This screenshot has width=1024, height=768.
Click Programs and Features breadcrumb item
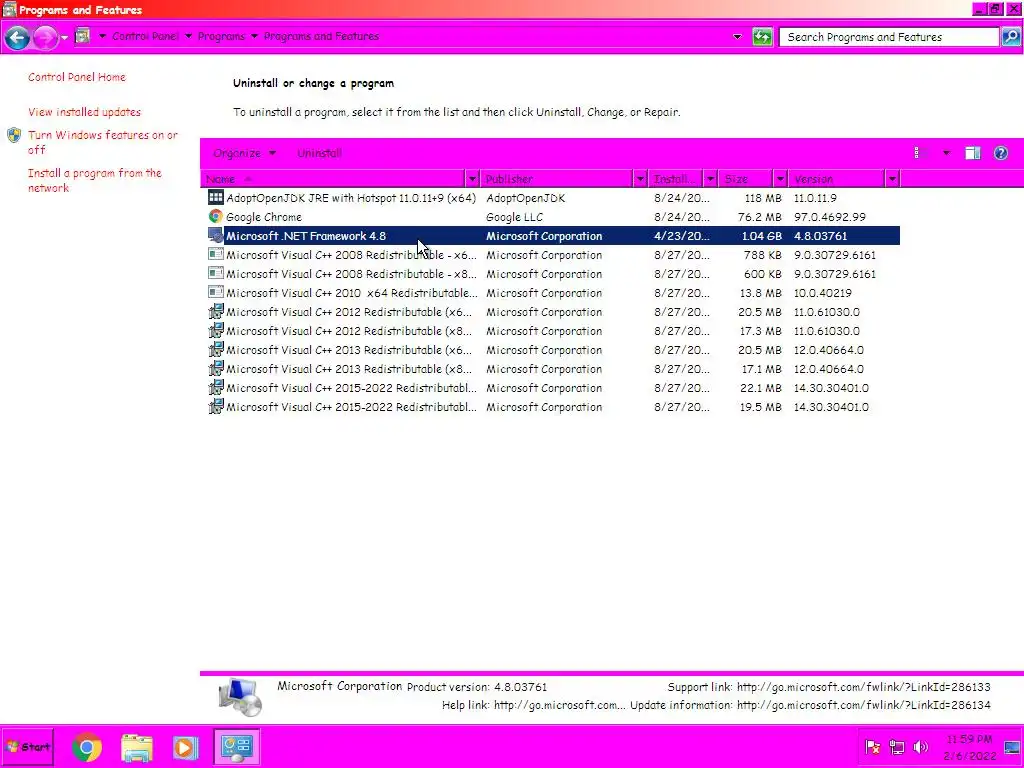click(321, 37)
